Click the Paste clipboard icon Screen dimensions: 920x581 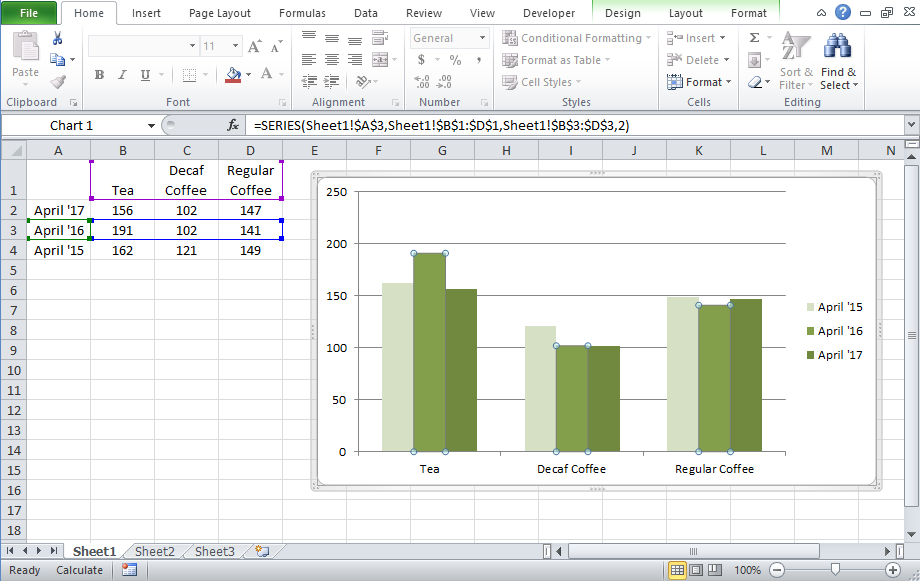(25, 47)
